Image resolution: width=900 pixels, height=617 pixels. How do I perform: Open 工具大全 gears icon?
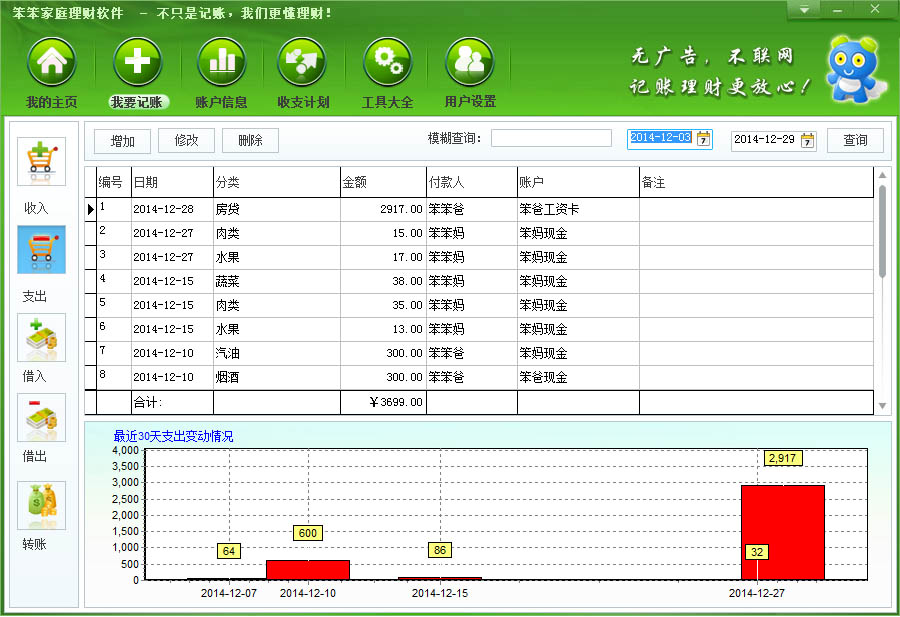387,63
